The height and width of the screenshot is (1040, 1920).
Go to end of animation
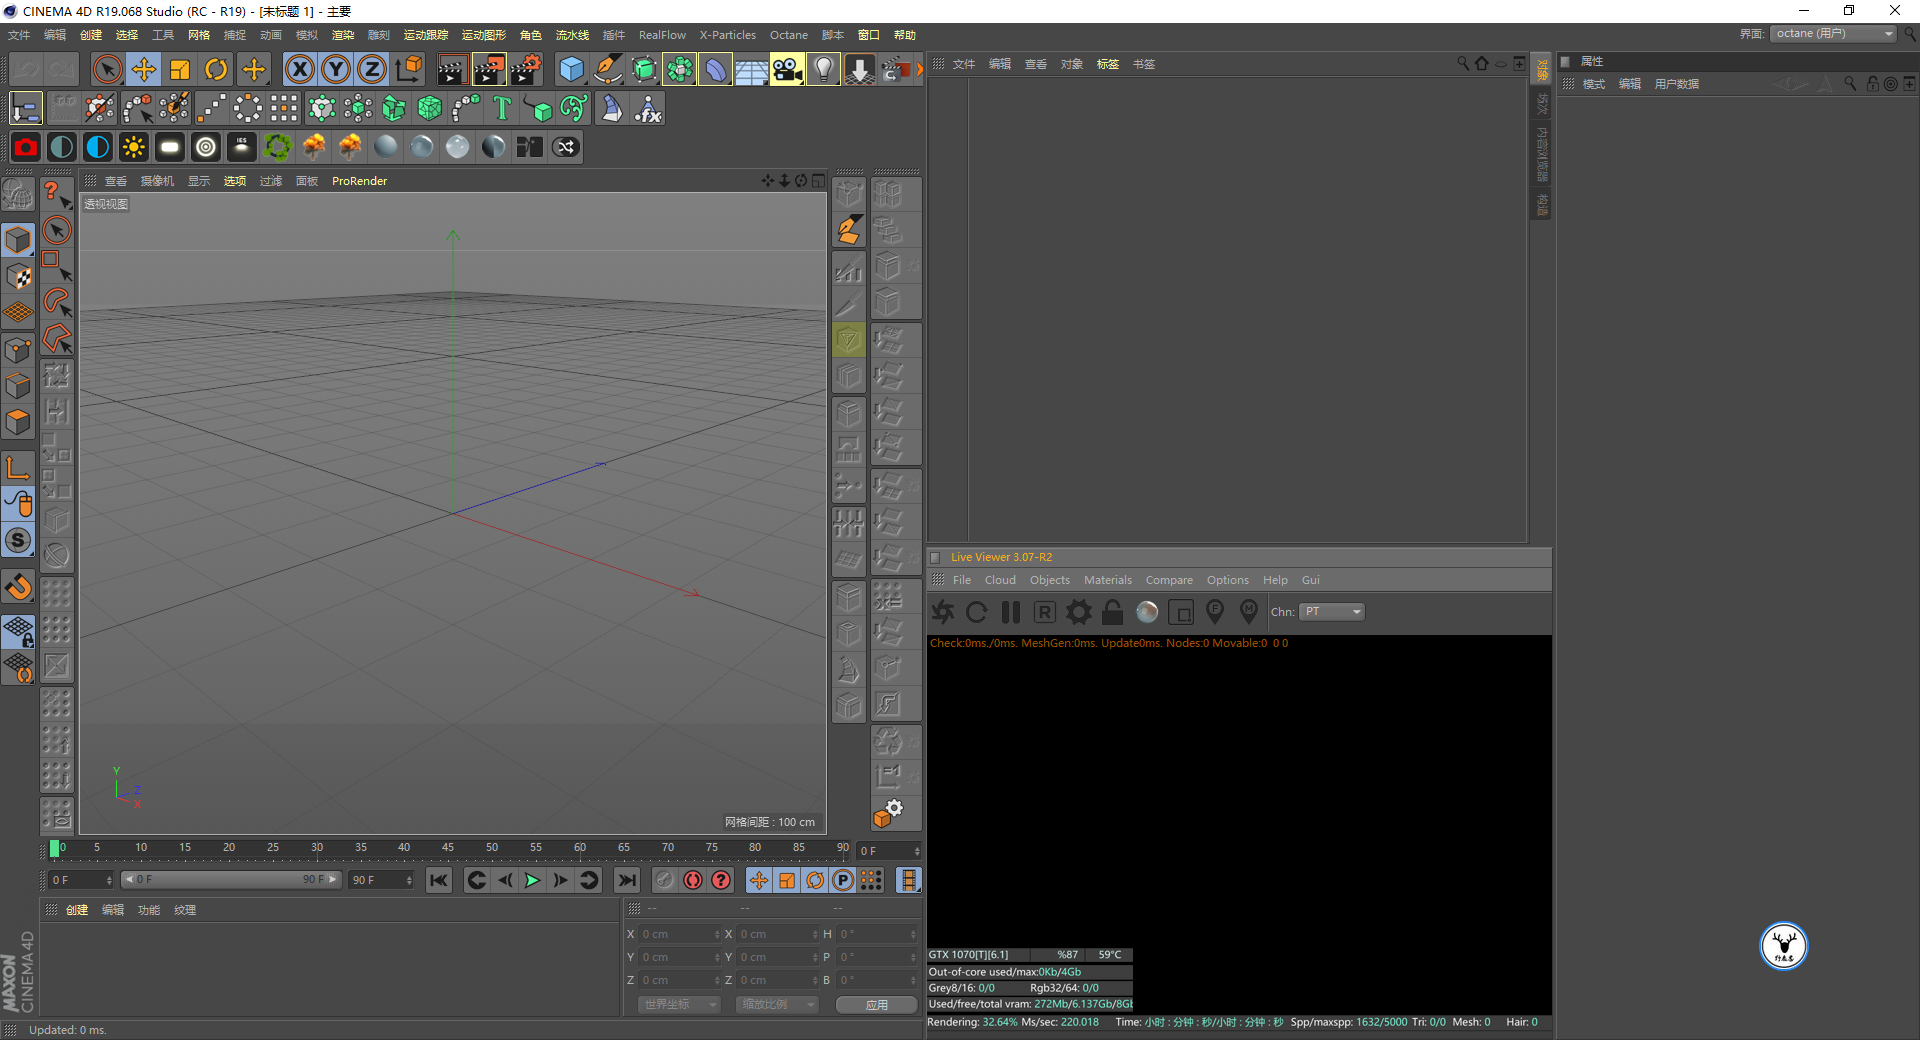626,880
